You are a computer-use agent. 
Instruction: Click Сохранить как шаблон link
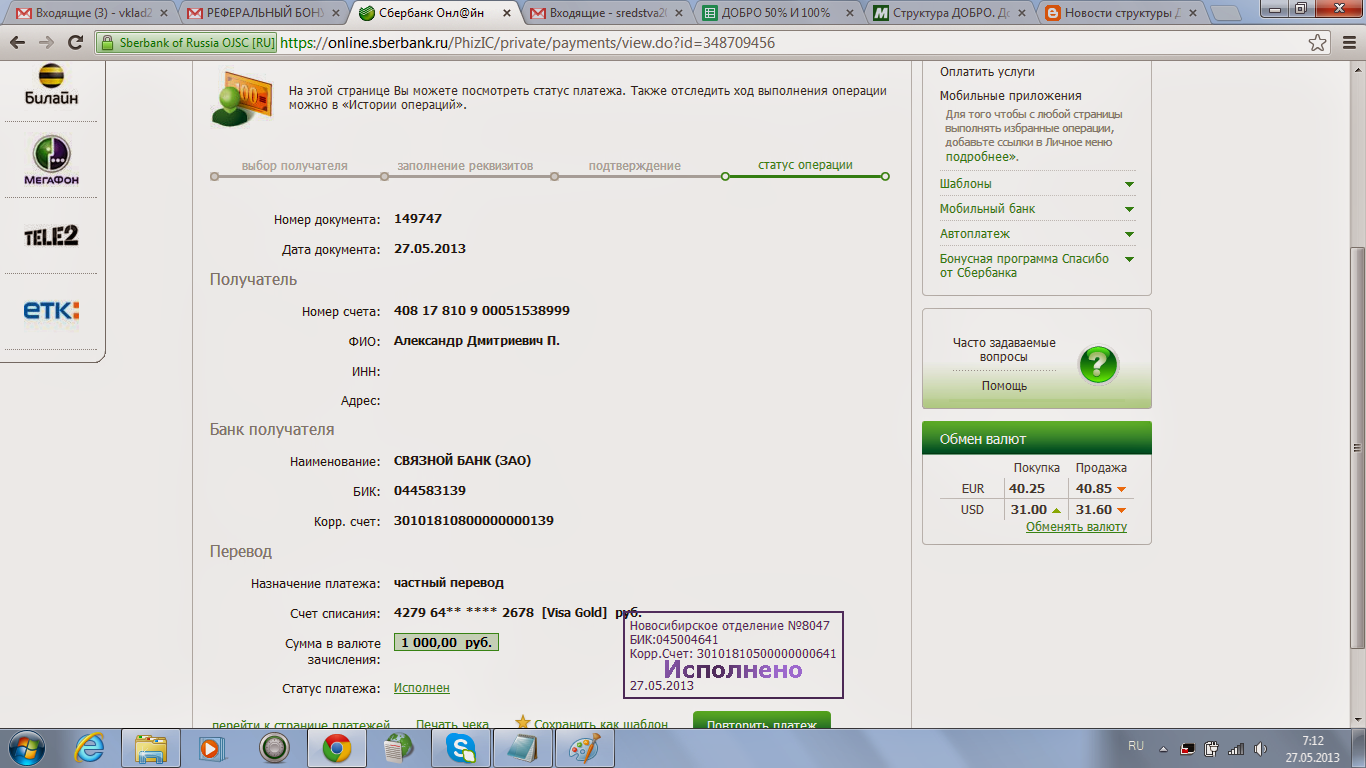click(601, 724)
